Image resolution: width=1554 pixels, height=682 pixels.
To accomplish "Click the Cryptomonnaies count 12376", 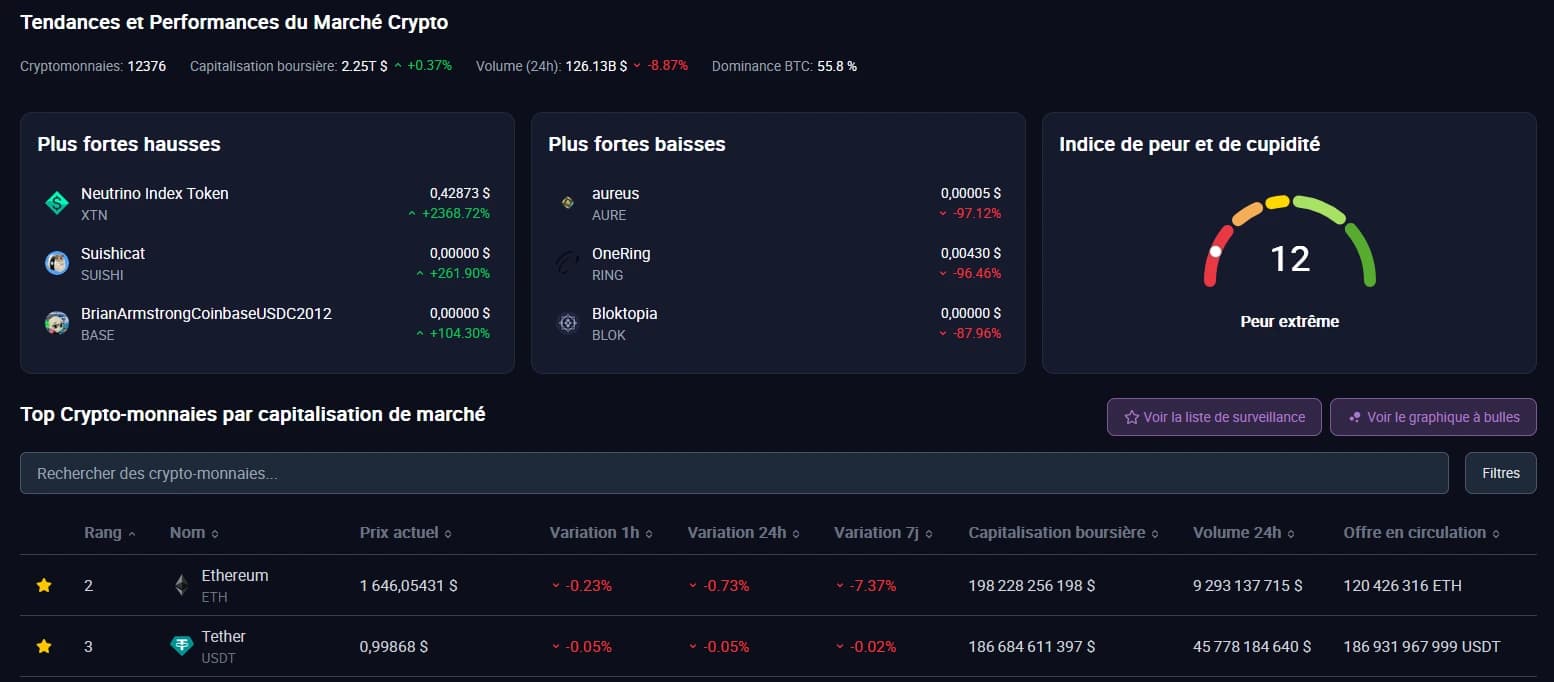I will pos(147,66).
